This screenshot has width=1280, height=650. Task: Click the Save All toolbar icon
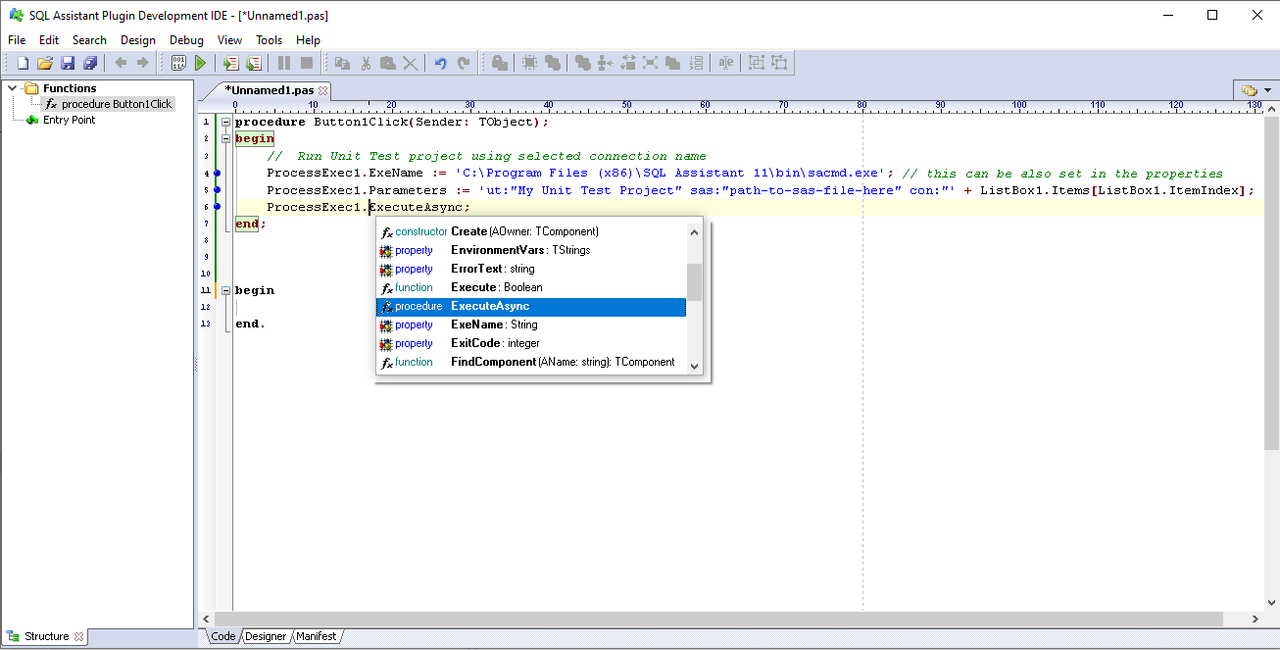[x=90, y=63]
